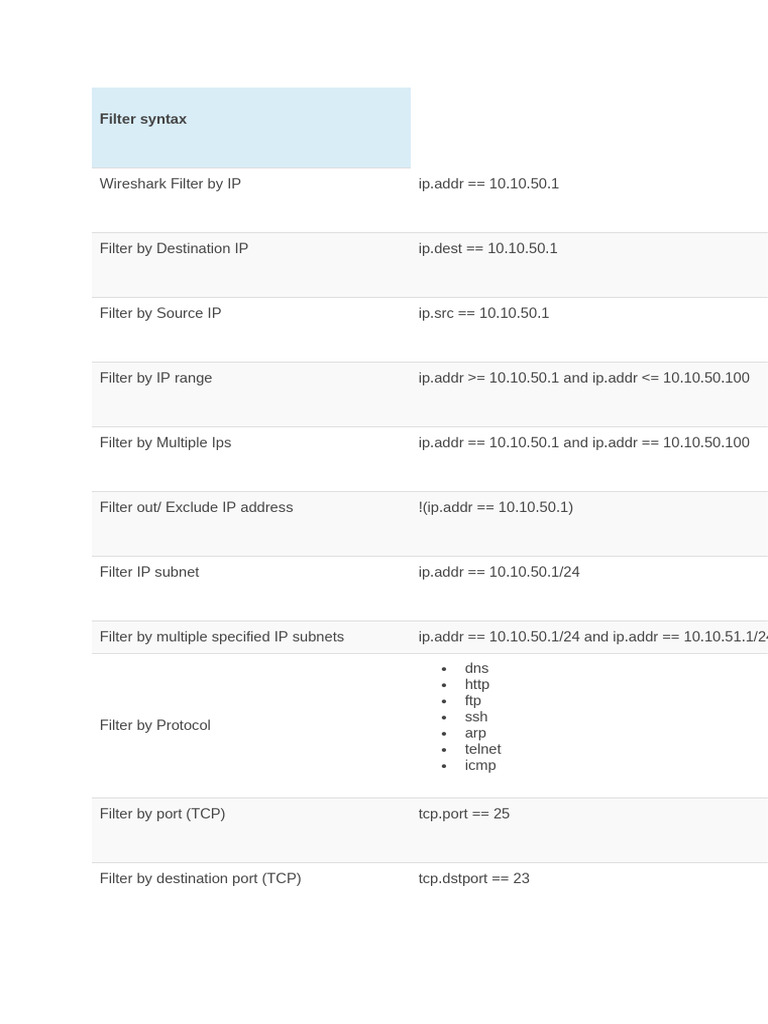Click the Filter out/ Exclude IP address label

click(x=196, y=507)
